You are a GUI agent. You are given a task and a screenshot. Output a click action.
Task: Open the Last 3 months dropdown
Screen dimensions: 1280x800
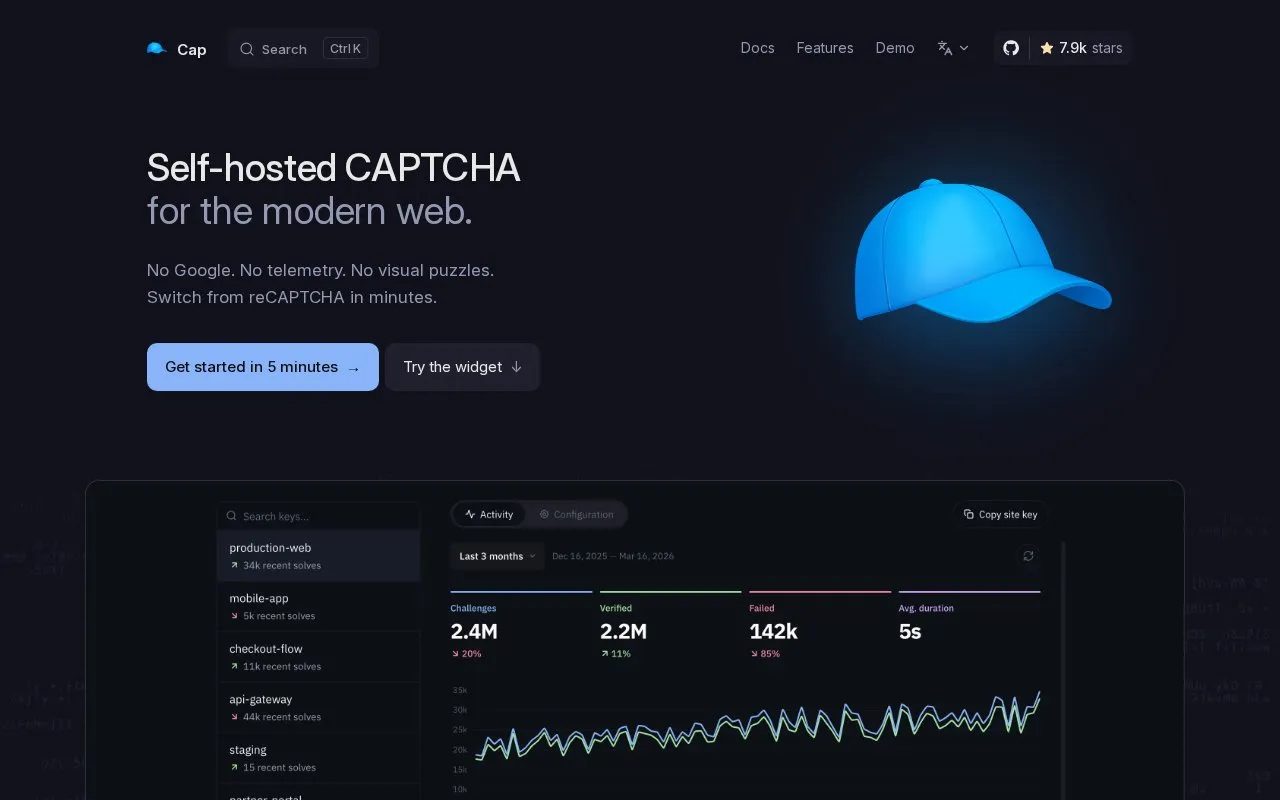(x=497, y=556)
